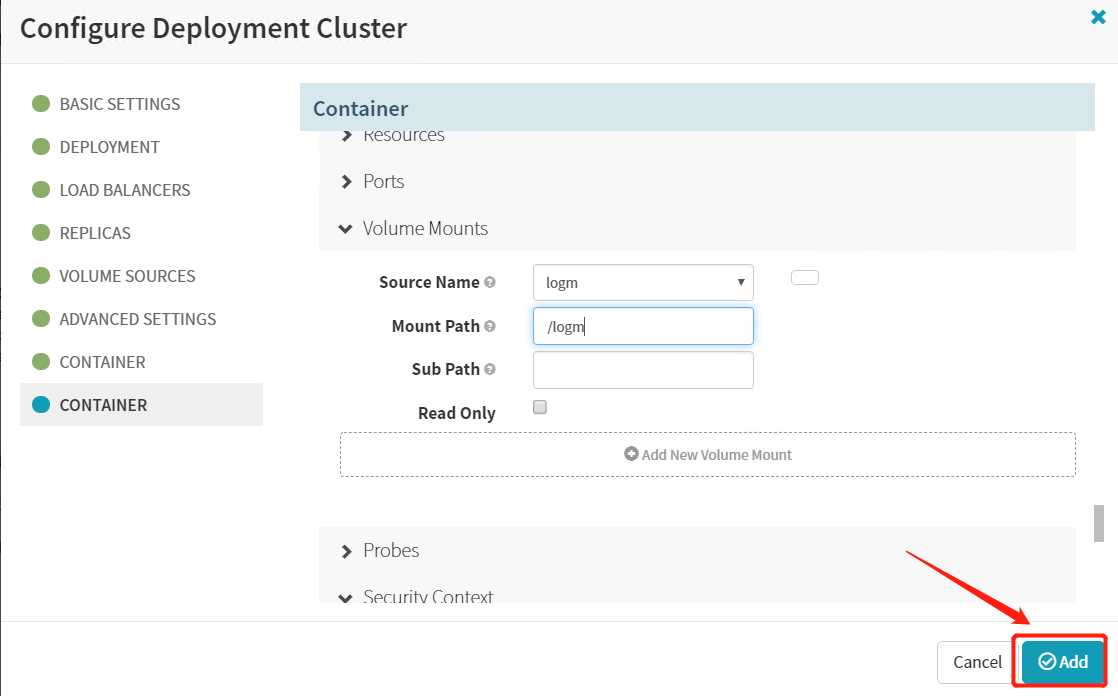Click the Add button
This screenshot has width=1118, height=696.
pos(1063,661)
